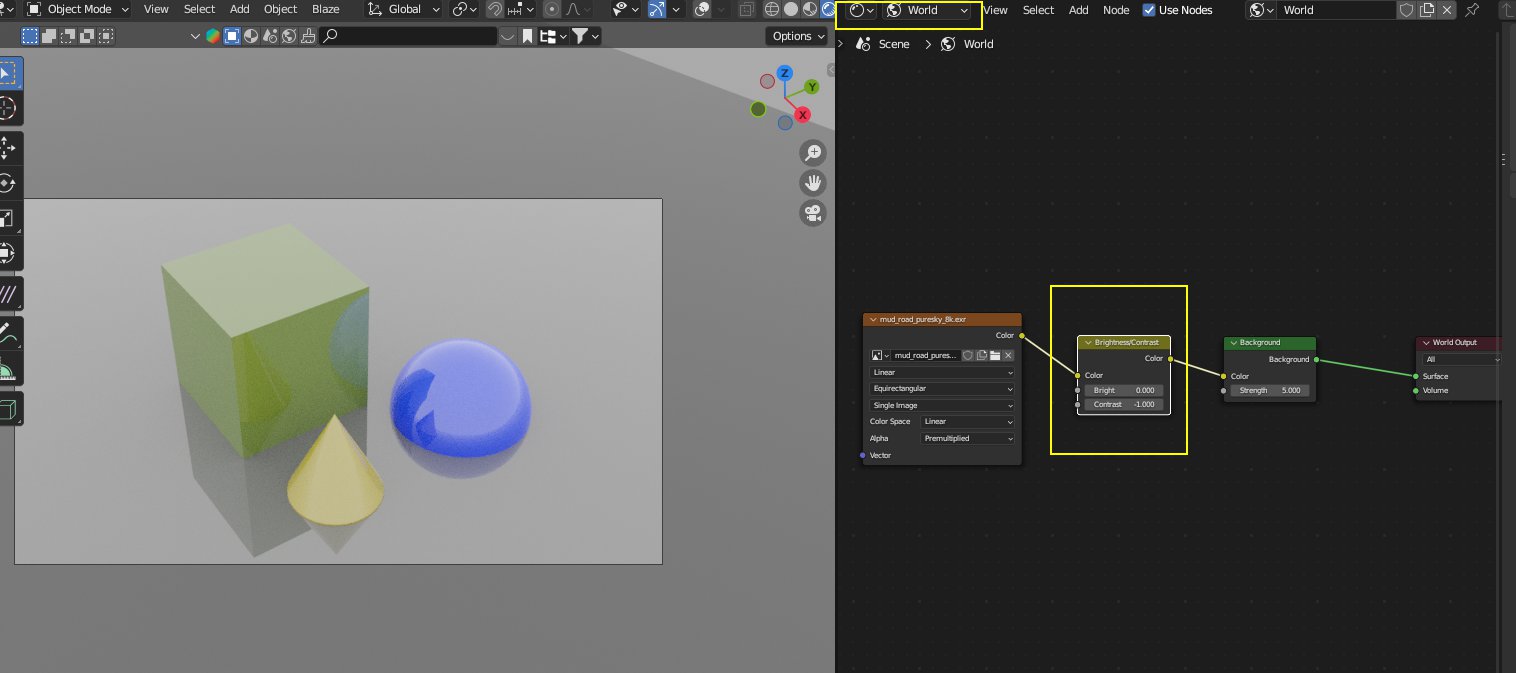
Task: Click World in the node editor breadcrumb
Action: (x=978, y=44)
